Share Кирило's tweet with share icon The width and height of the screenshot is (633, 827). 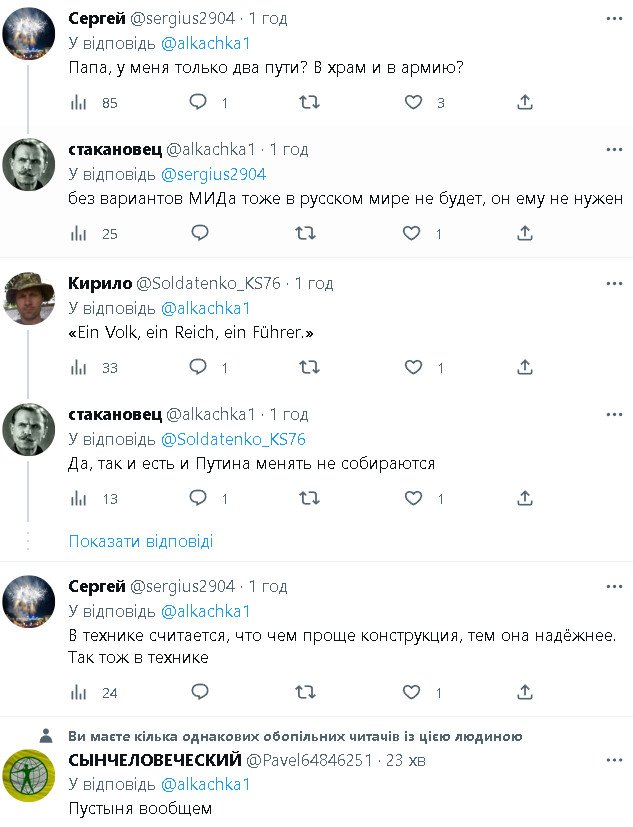(x=525, y=367)
